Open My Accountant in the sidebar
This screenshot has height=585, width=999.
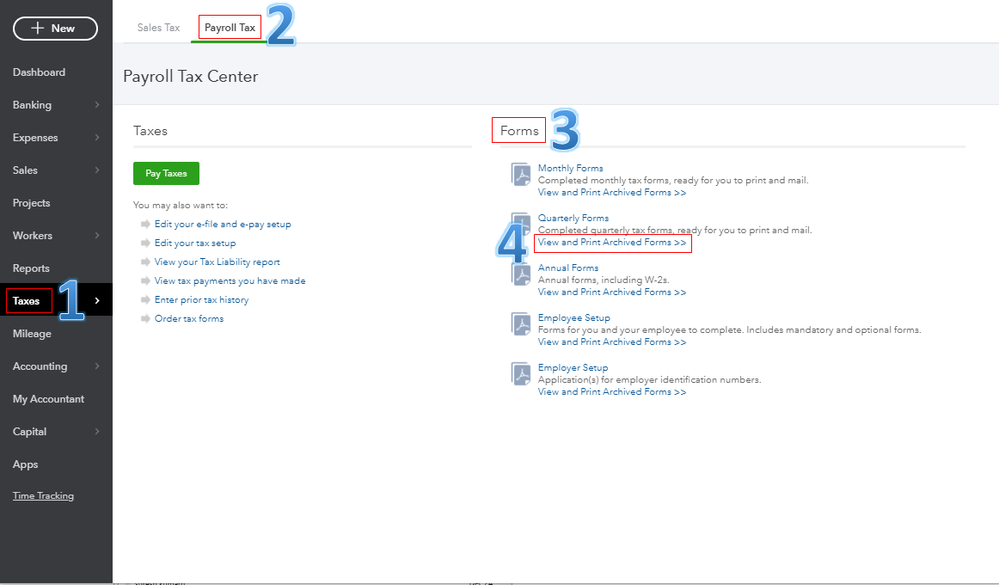48,399
